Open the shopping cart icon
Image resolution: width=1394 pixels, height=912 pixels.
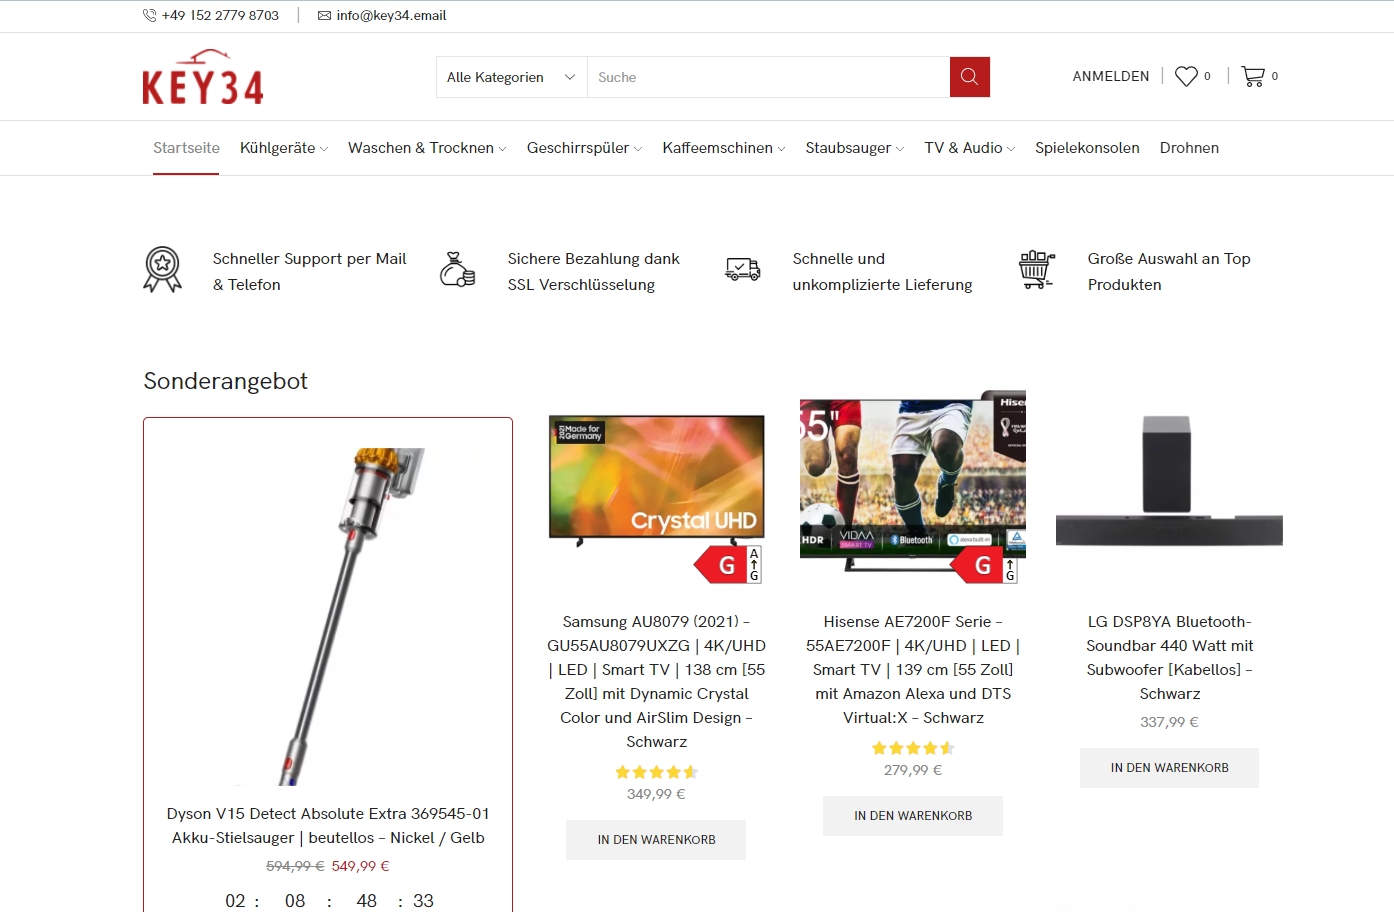[x=1253, y=76]
